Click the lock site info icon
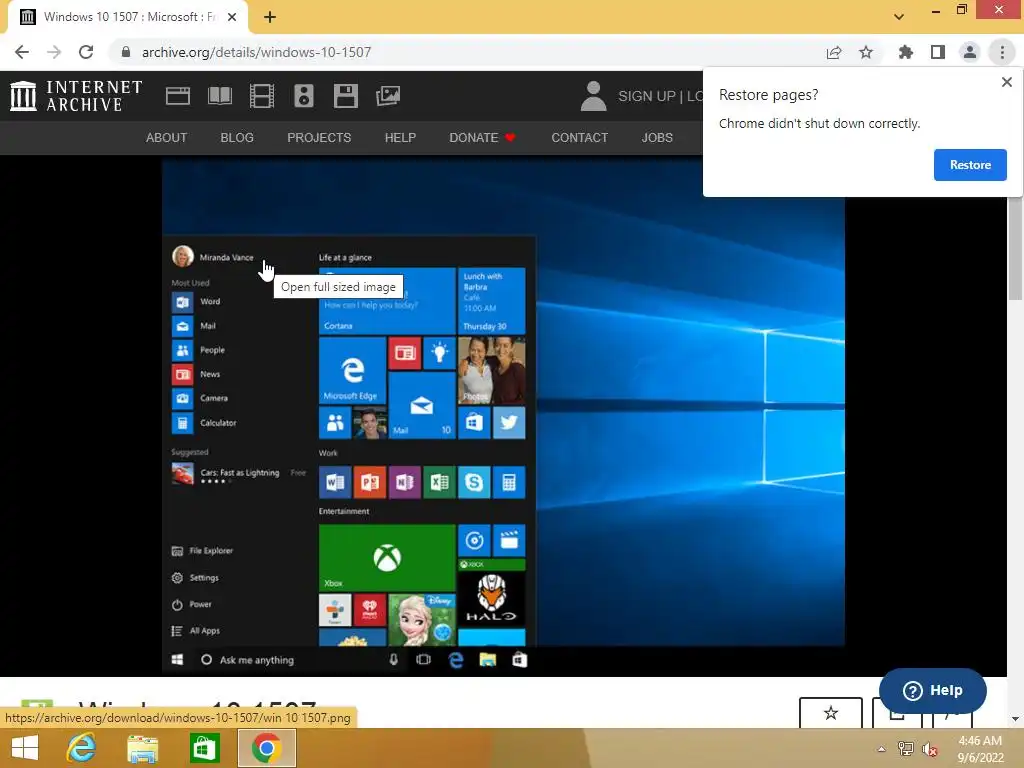The image size is (1024, 768). point(126,52)
